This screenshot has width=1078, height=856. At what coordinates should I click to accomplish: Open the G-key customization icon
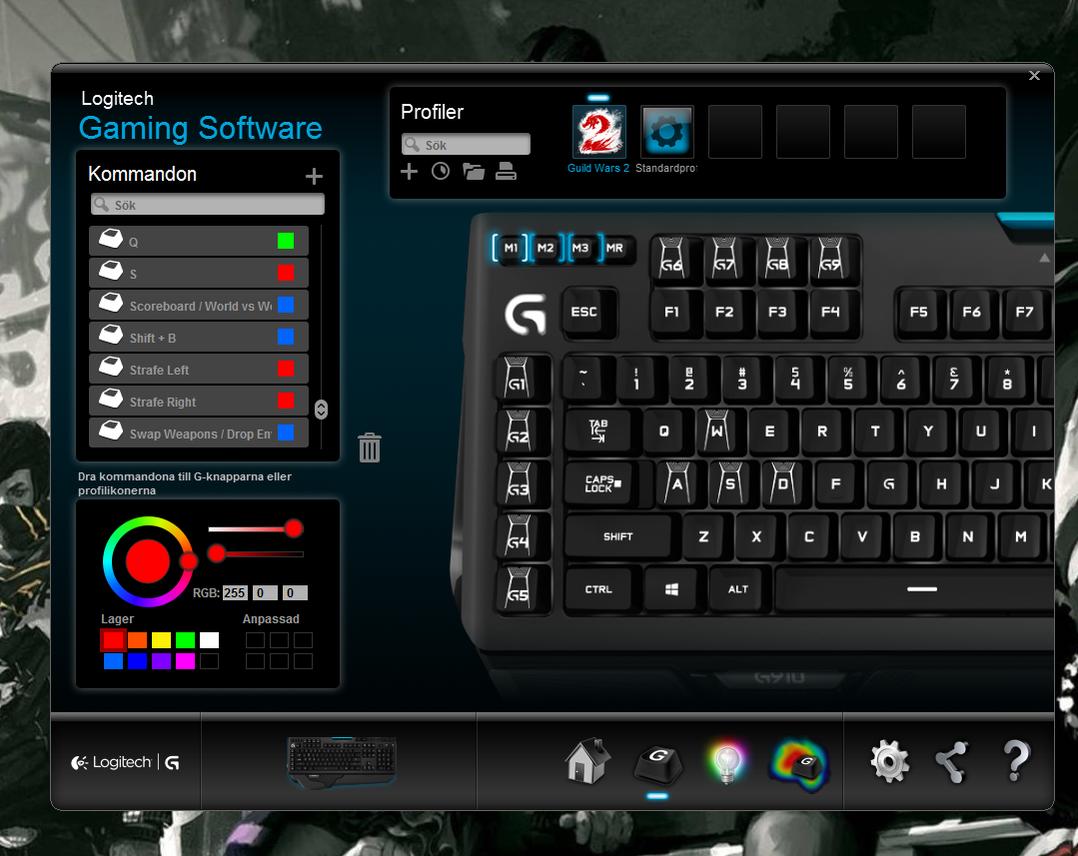[x=657, y=763]
